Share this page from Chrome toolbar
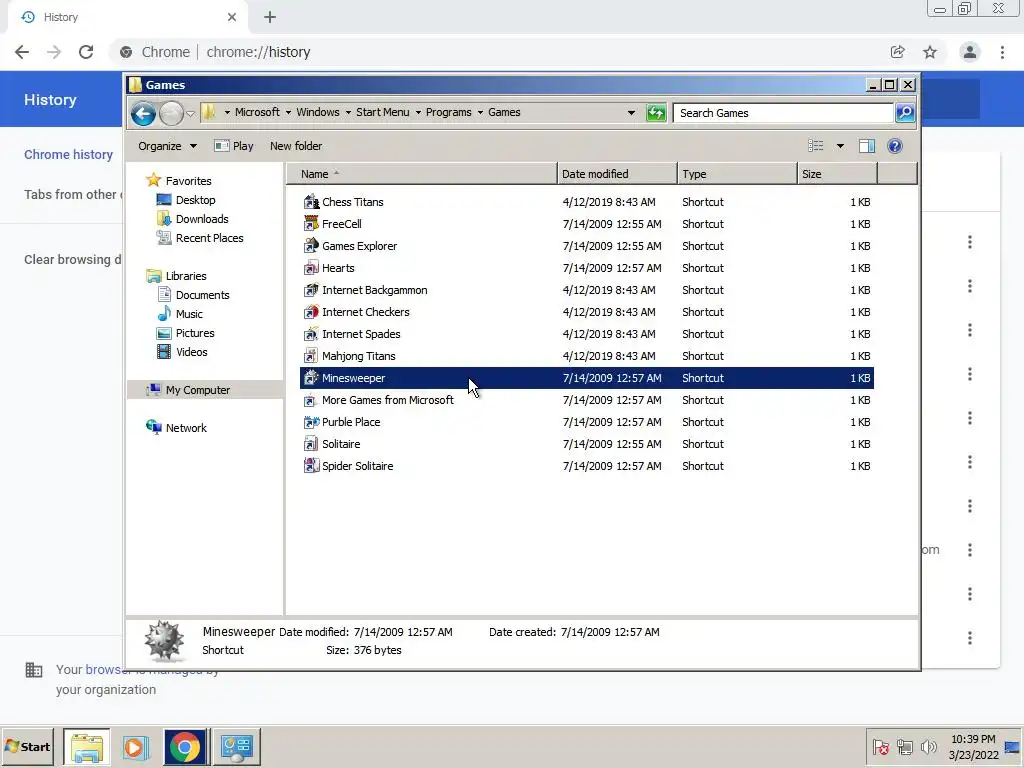 point(898,52)
